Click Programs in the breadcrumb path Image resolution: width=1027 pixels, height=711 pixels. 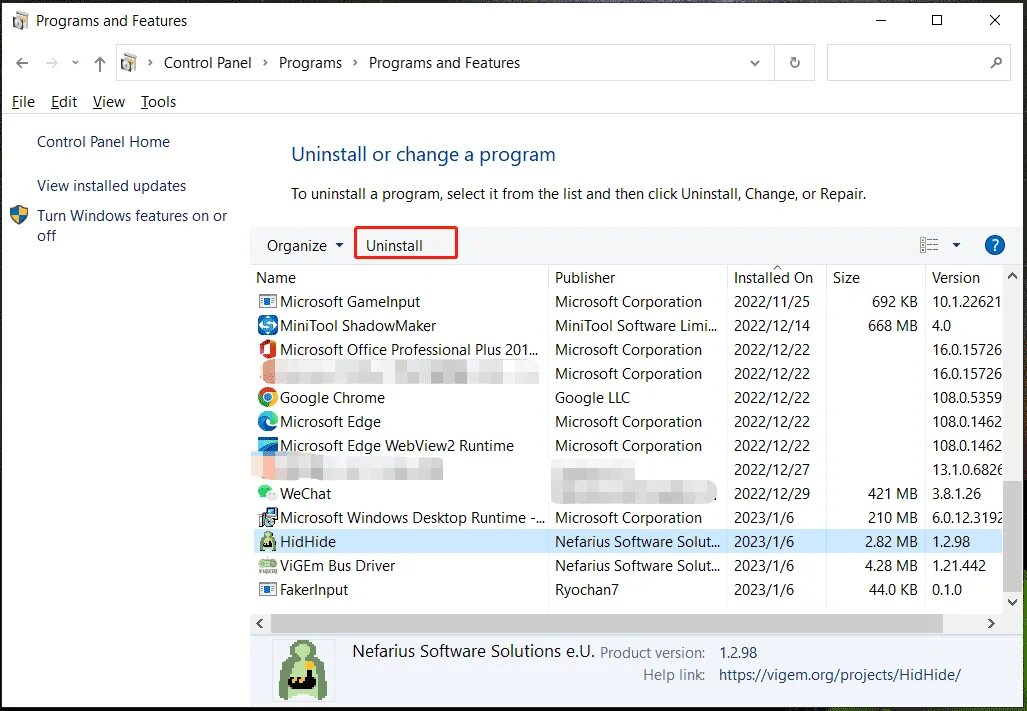[310, 63]
